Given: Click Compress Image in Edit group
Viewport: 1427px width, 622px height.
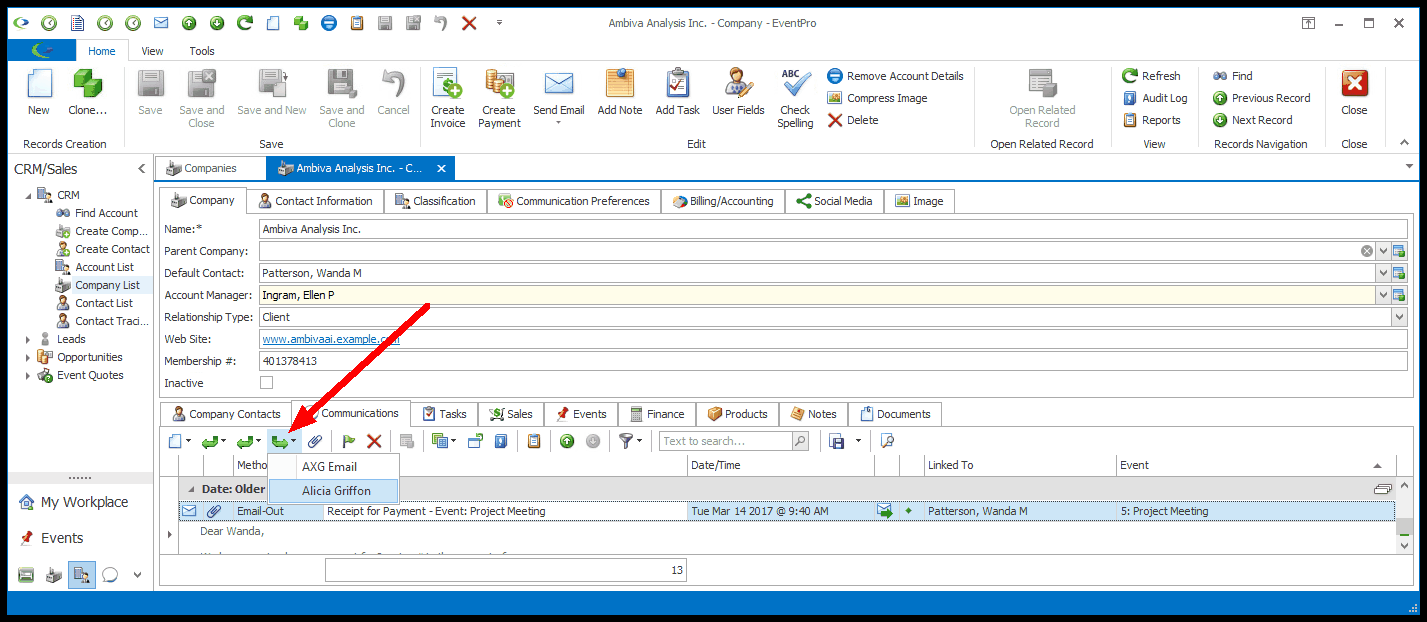Looking at the screenshot, I should pyautogui.click(x=877, y=98).
